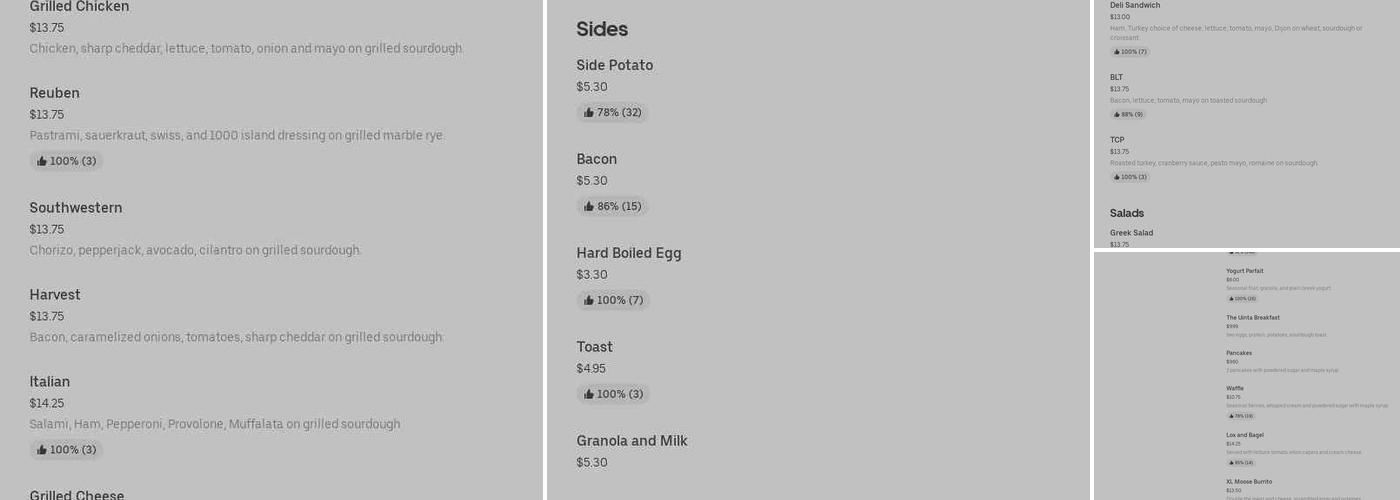Click Side Potato 78% thumbs-up icon
The width and height of the screenshot is (1400, 500).
[x=589, y=113]
